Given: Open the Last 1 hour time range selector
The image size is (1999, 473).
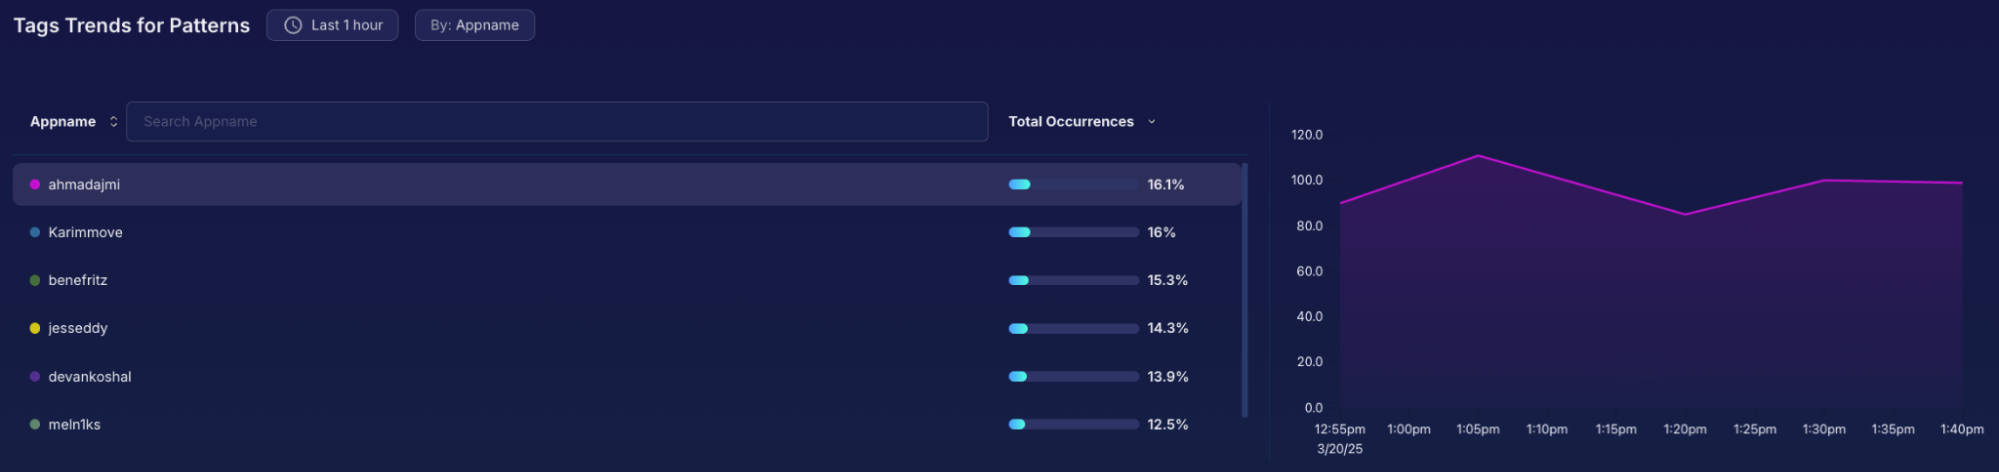Looking at the screenshot, I should [x=332, y=25].
